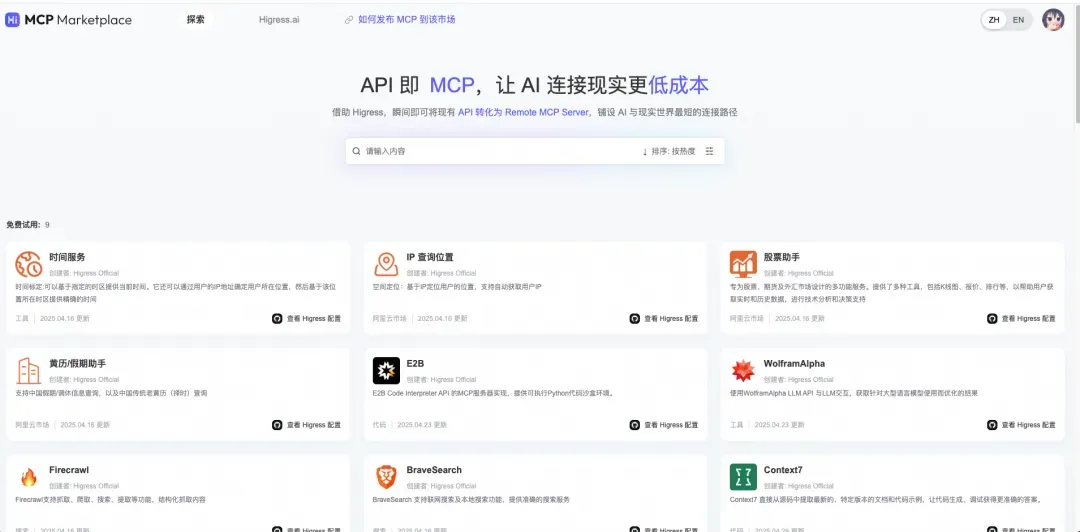Click the 股票助手 chart icon
The height and width of the screenshot is (532, 1080).
(743, 264)
